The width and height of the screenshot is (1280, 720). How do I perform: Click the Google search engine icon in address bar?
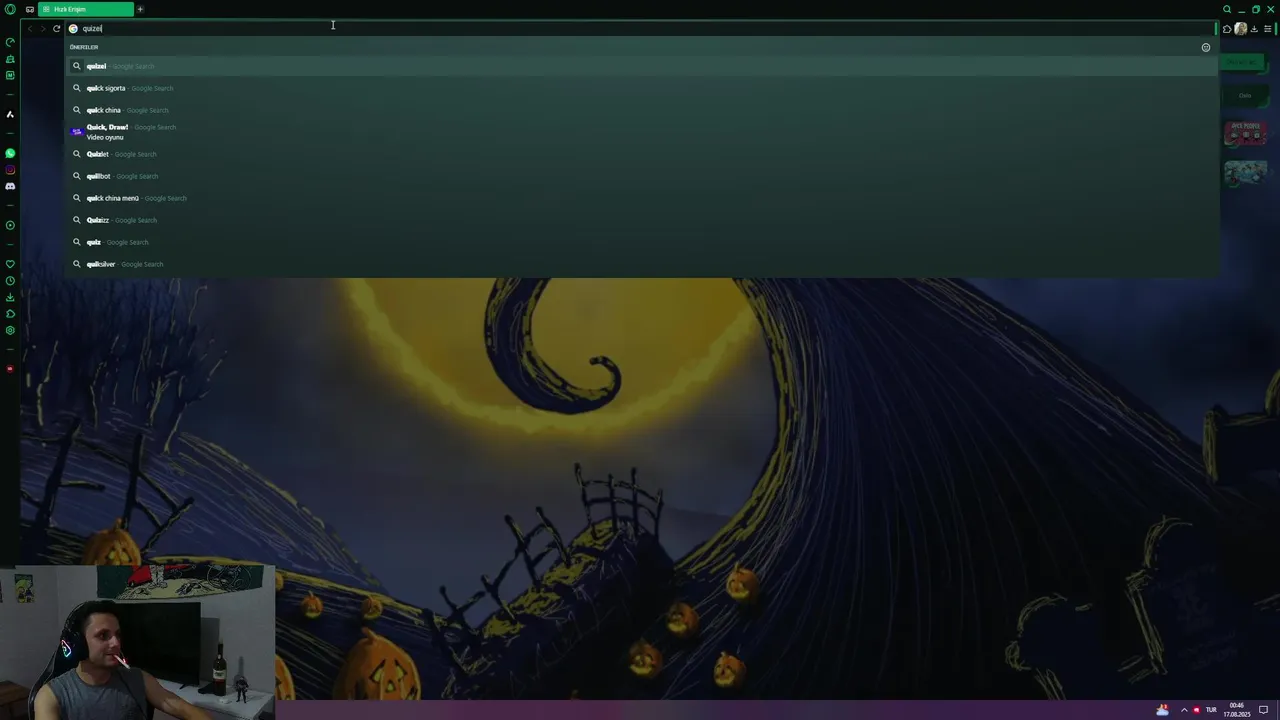(x=73, y=29)
